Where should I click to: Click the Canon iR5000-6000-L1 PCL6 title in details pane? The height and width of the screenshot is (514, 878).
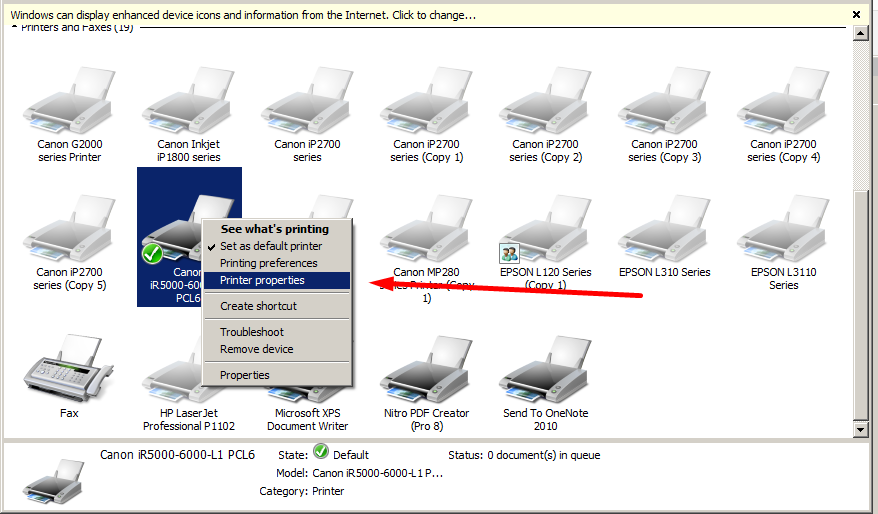(178, 455)
